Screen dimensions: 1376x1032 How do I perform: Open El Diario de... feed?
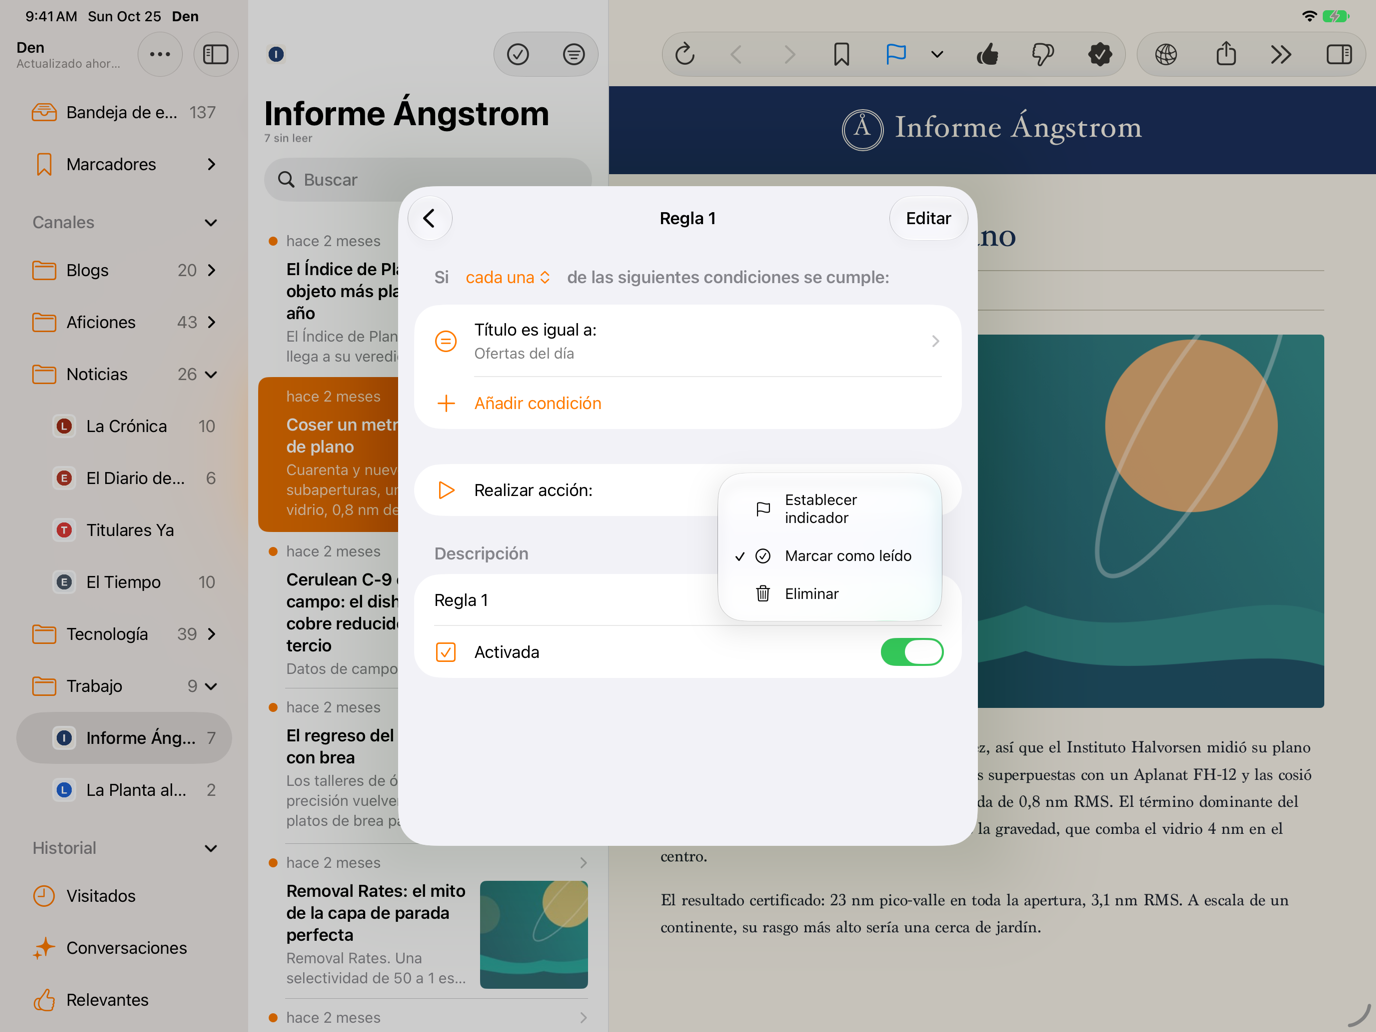pos(124,478)
